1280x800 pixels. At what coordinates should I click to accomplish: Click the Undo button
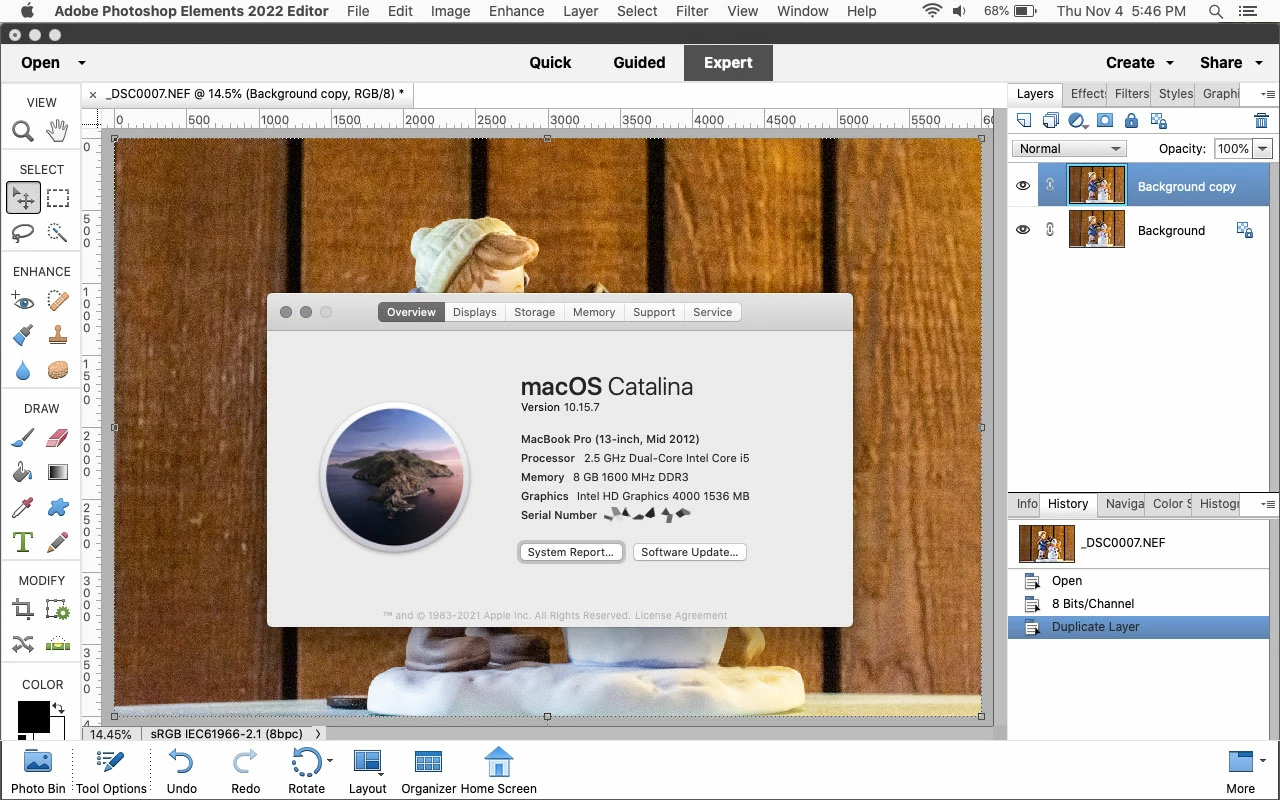tap(181, 771)
